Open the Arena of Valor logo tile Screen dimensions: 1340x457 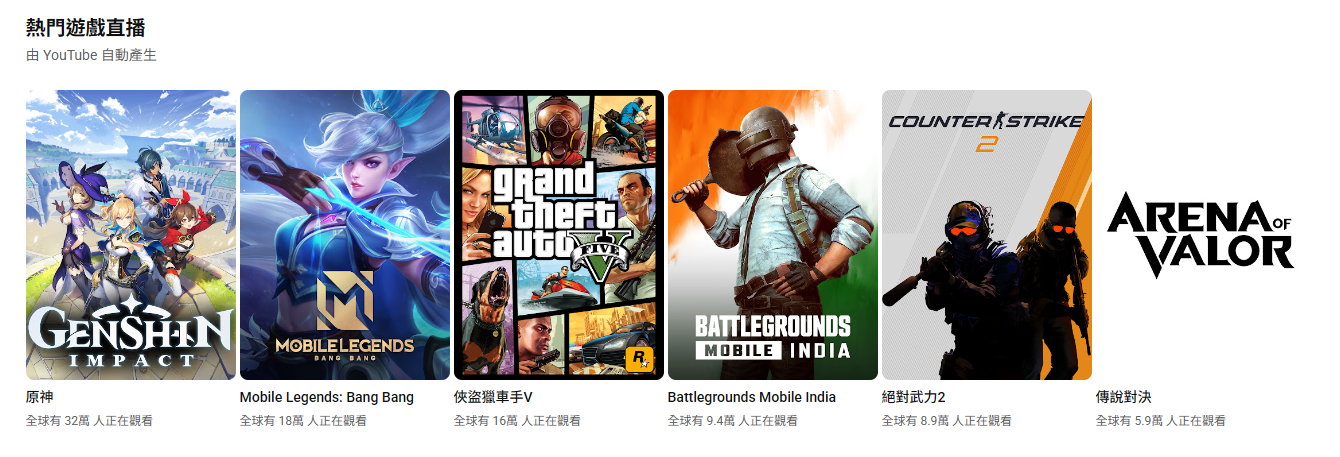(1201, 235)
